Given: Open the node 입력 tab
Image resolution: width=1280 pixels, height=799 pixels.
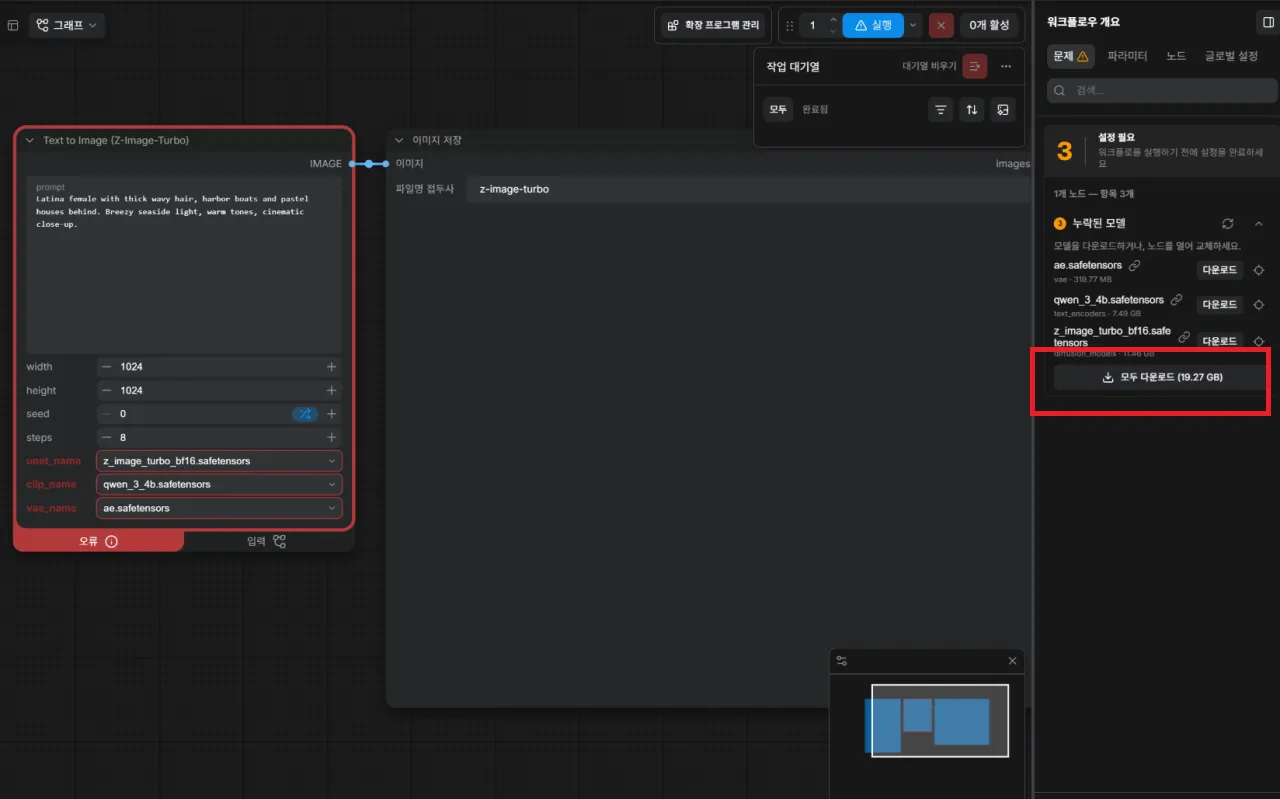Looking at the screenshot, I should click(267, 541).
